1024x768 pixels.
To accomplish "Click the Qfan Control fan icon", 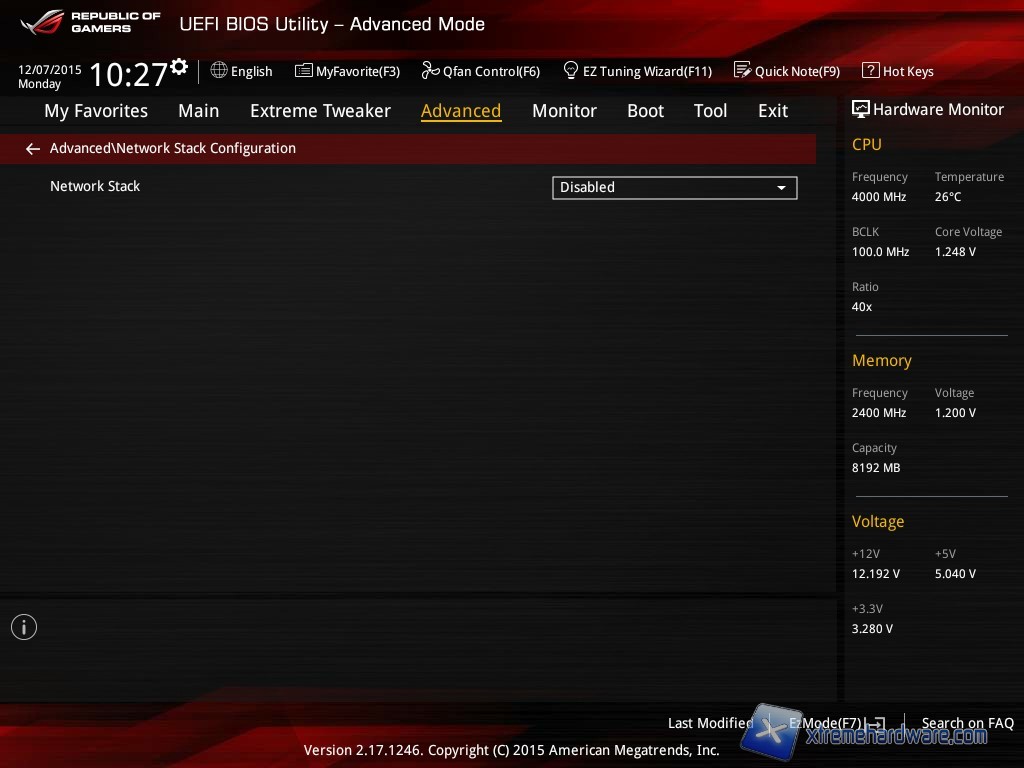I will click(430, 71).
